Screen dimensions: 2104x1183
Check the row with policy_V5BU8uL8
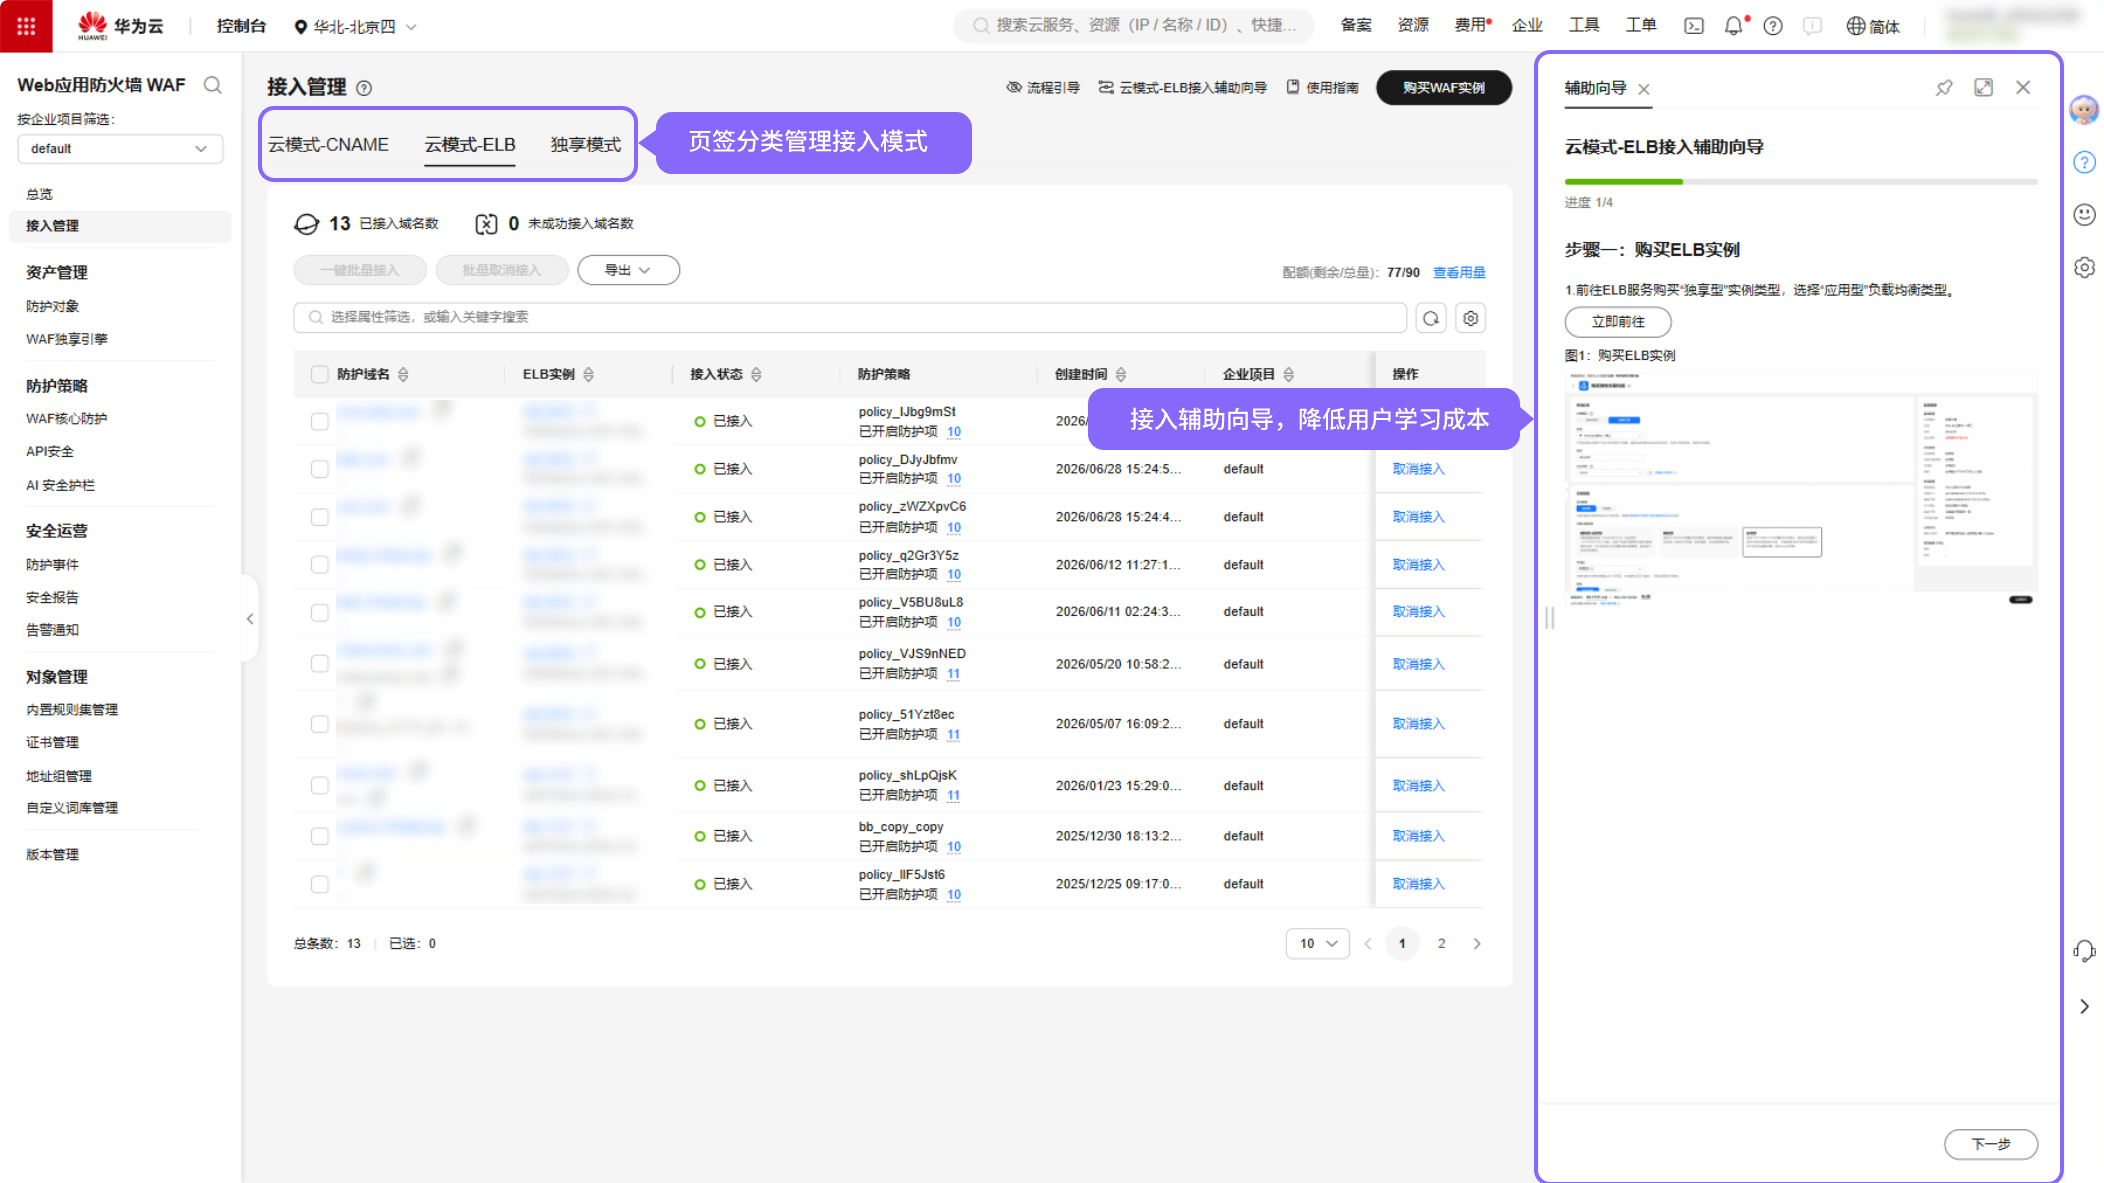(320, 612)
